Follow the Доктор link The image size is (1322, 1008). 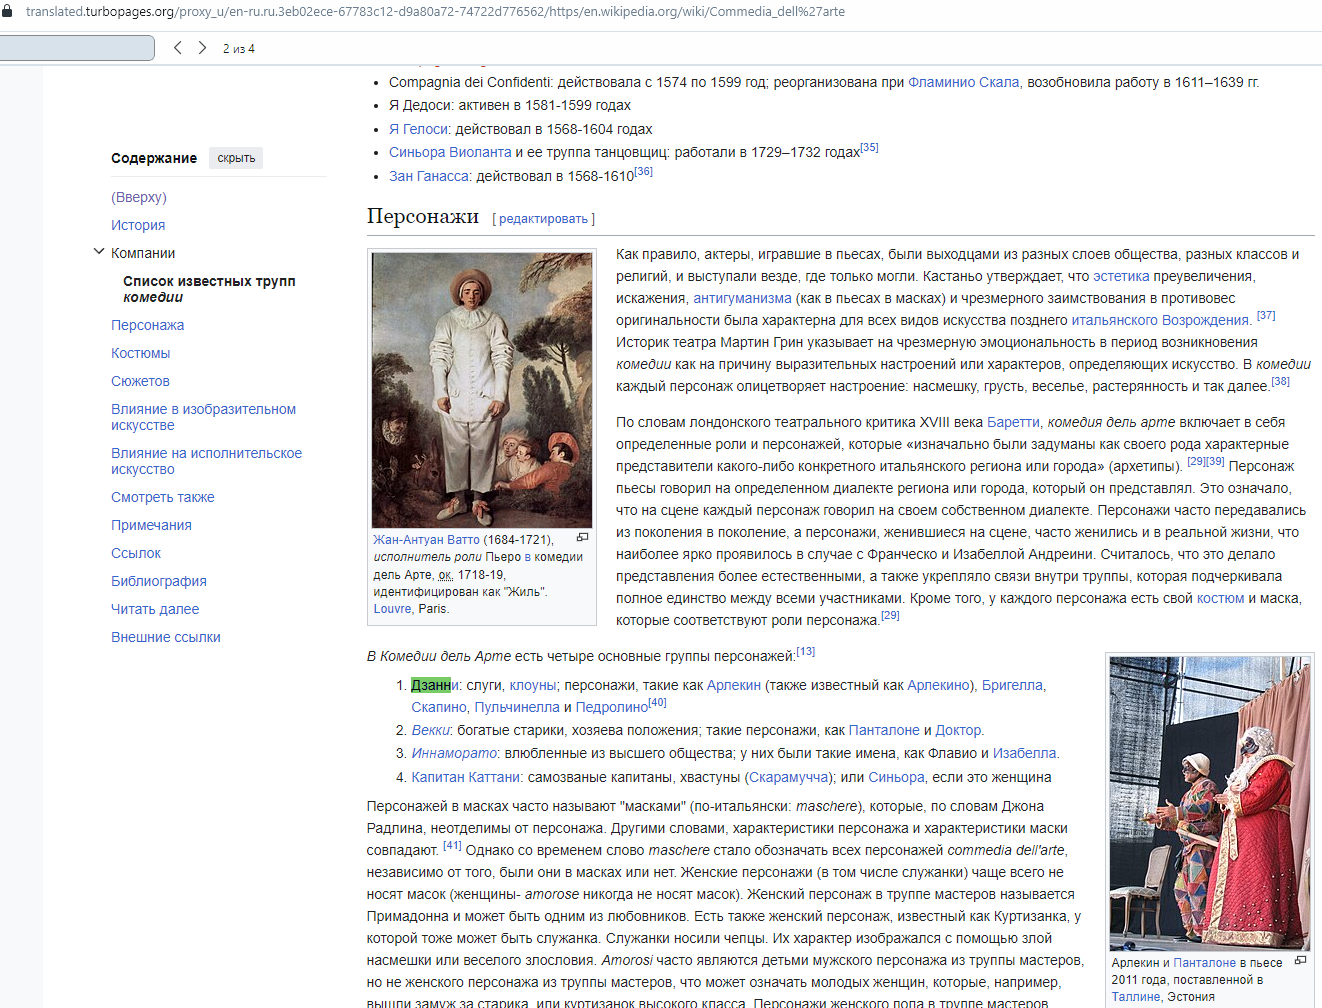pyautogui.click(x=958, y=730)
